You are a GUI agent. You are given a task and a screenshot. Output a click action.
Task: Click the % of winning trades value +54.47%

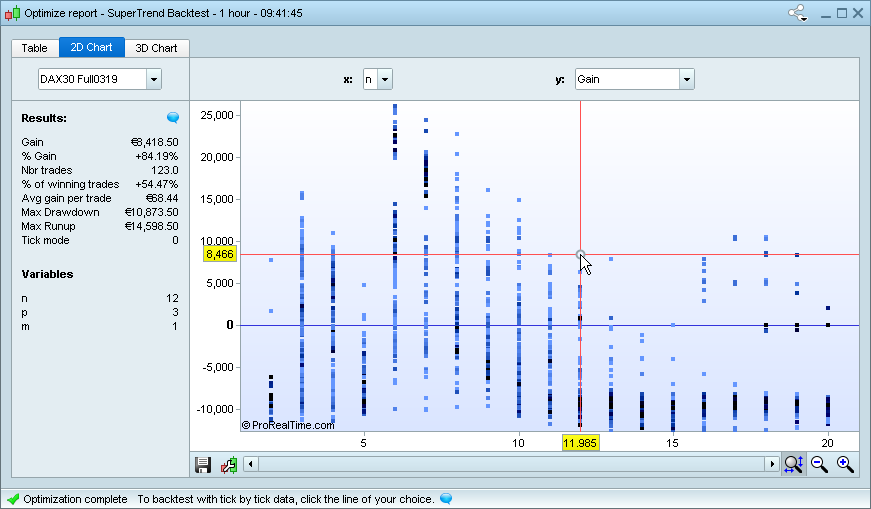tap(157, 184)
